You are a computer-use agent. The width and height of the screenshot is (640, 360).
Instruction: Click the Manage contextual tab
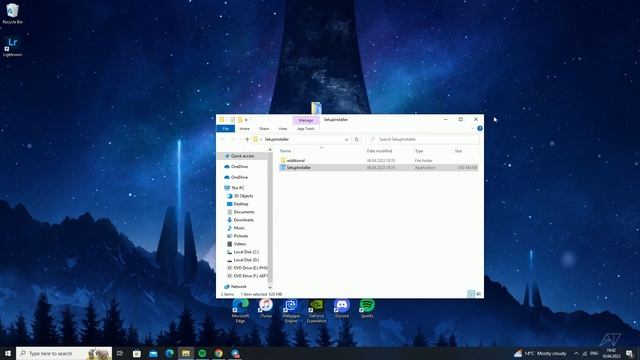coord(306,120)
